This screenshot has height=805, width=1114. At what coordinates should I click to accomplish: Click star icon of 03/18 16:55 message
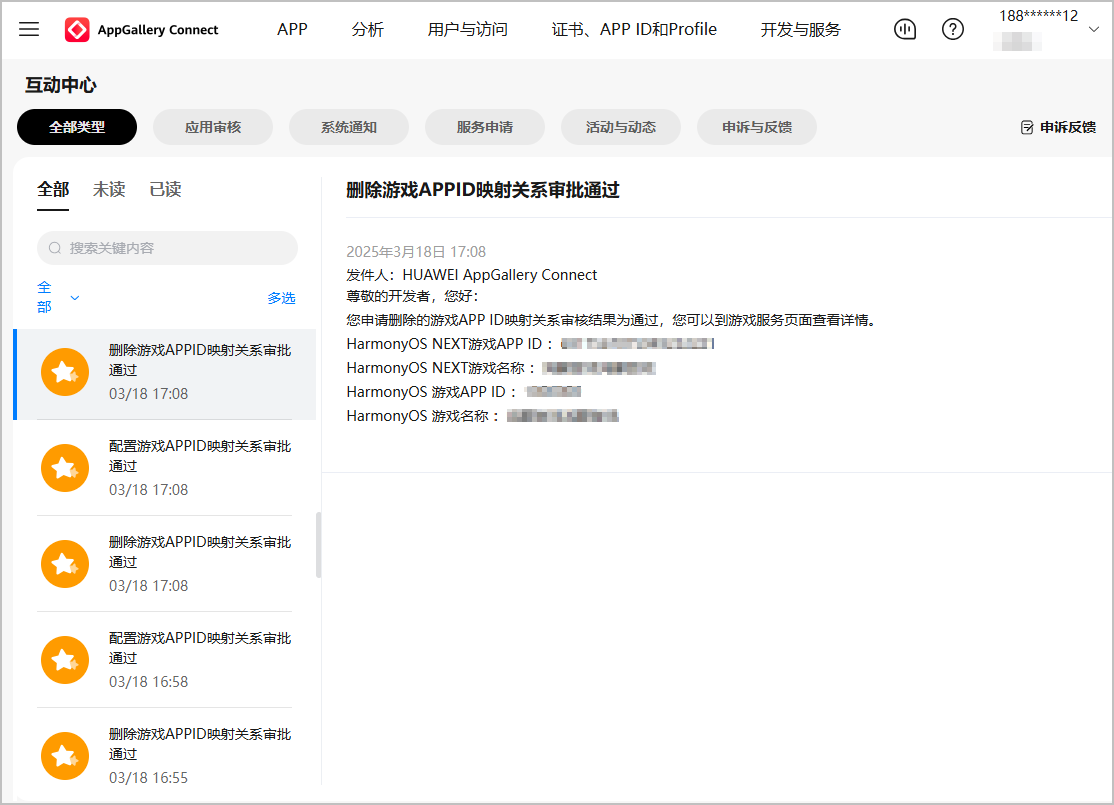pyautogui.click(x=65, y=756)
